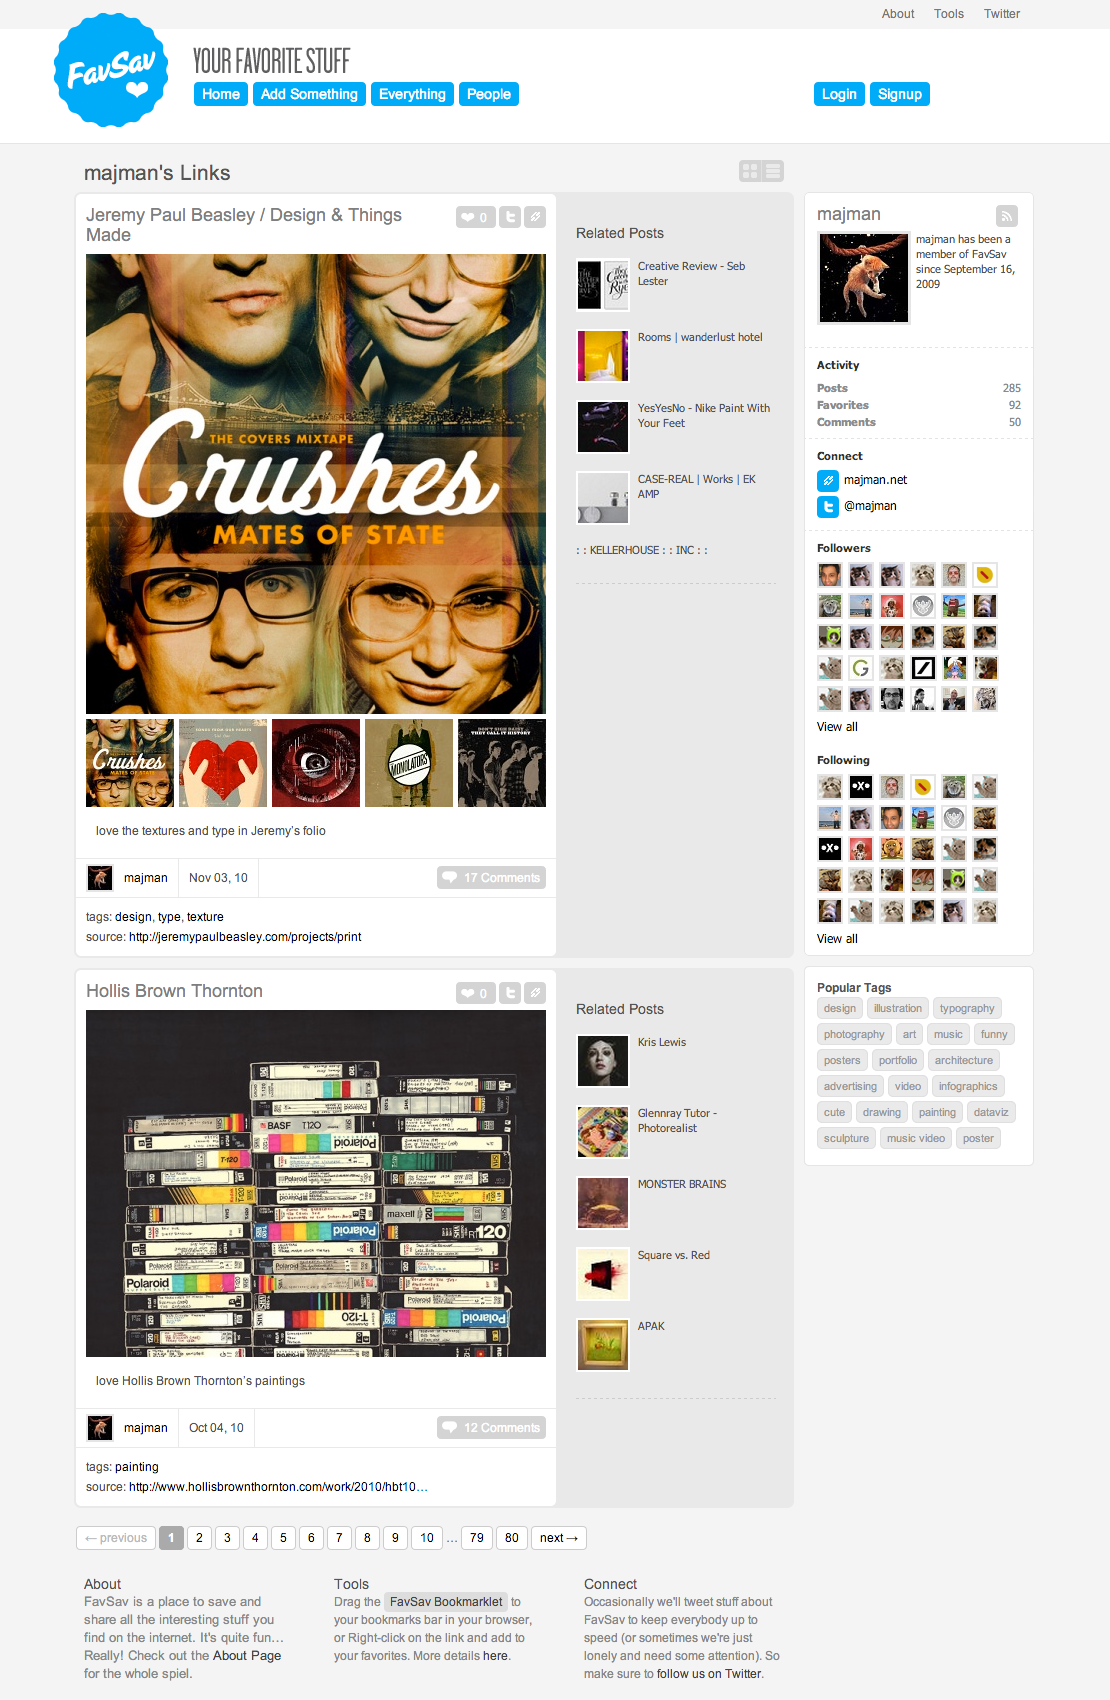The width and height of the screenshot is (1110, 1700).
Task: Jump to page 80
Action: pos(512,1538)
